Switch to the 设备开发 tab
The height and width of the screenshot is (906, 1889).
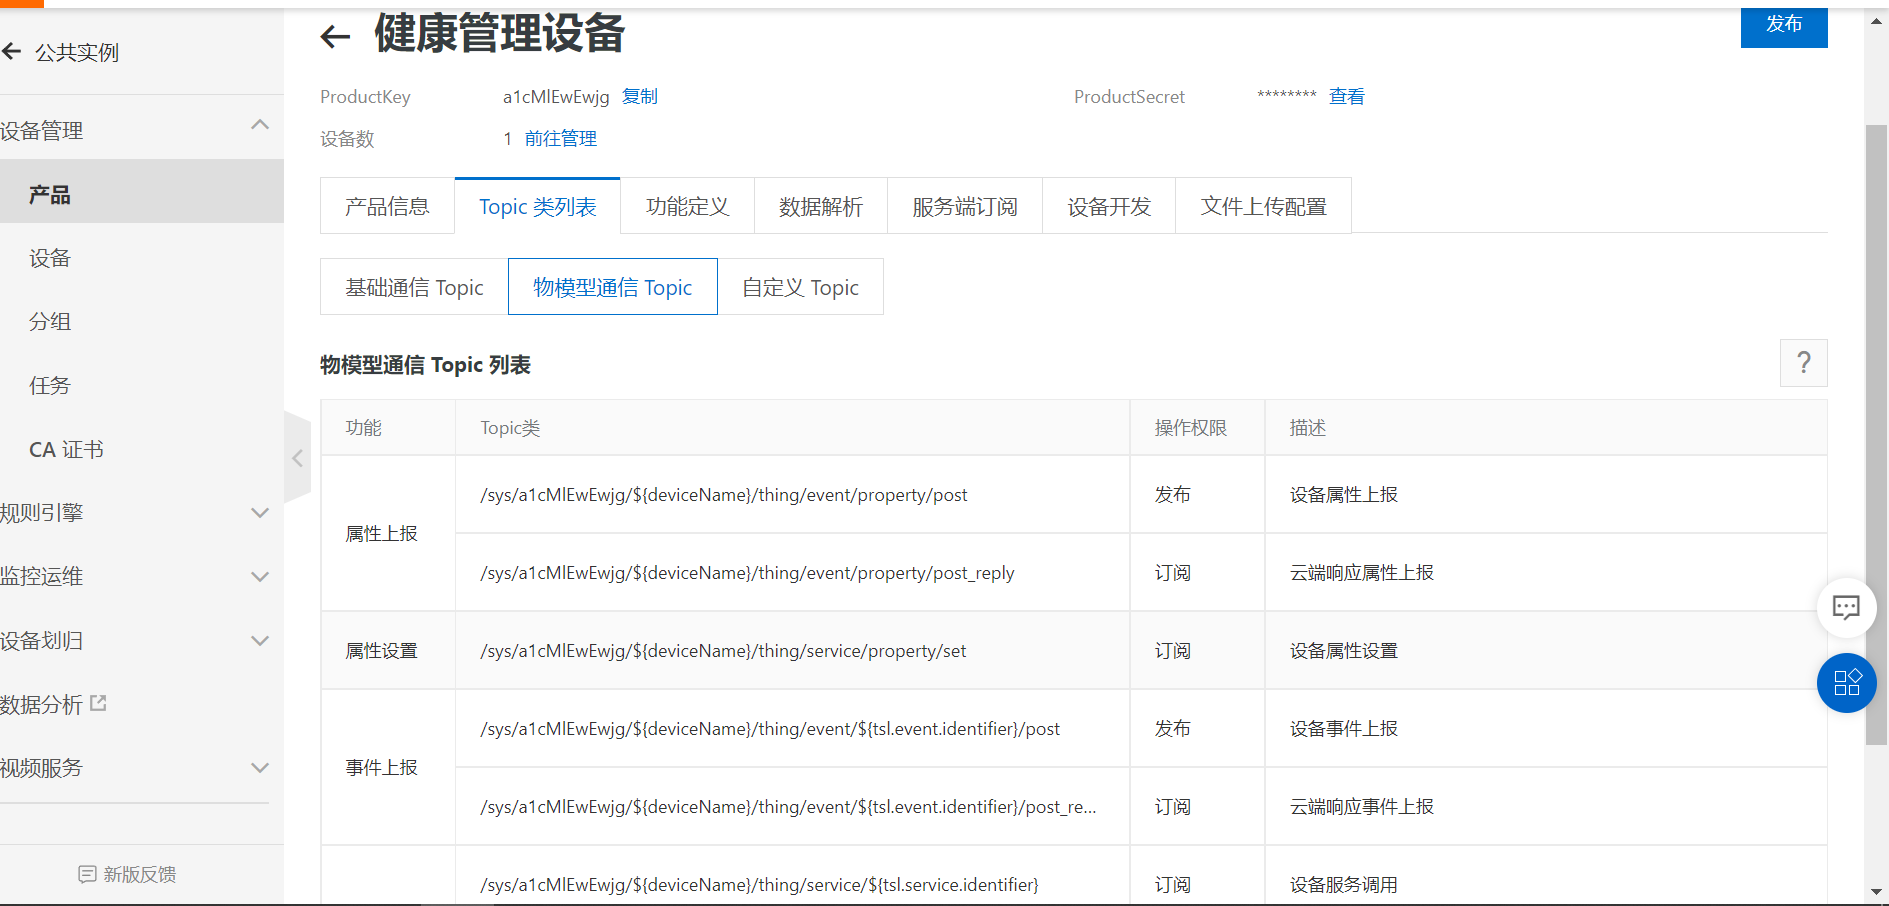point(1109,206)
